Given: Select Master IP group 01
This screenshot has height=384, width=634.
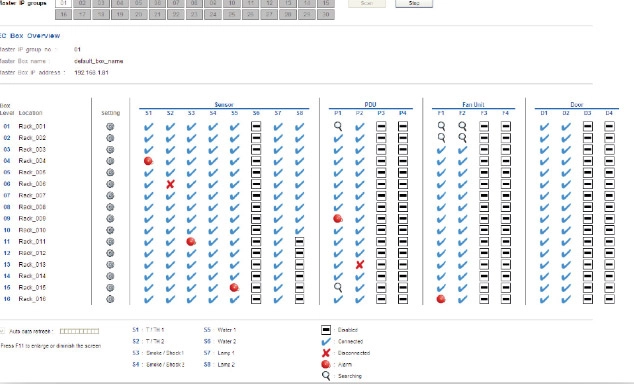Looking at the screenshot, I should (63, 3).
